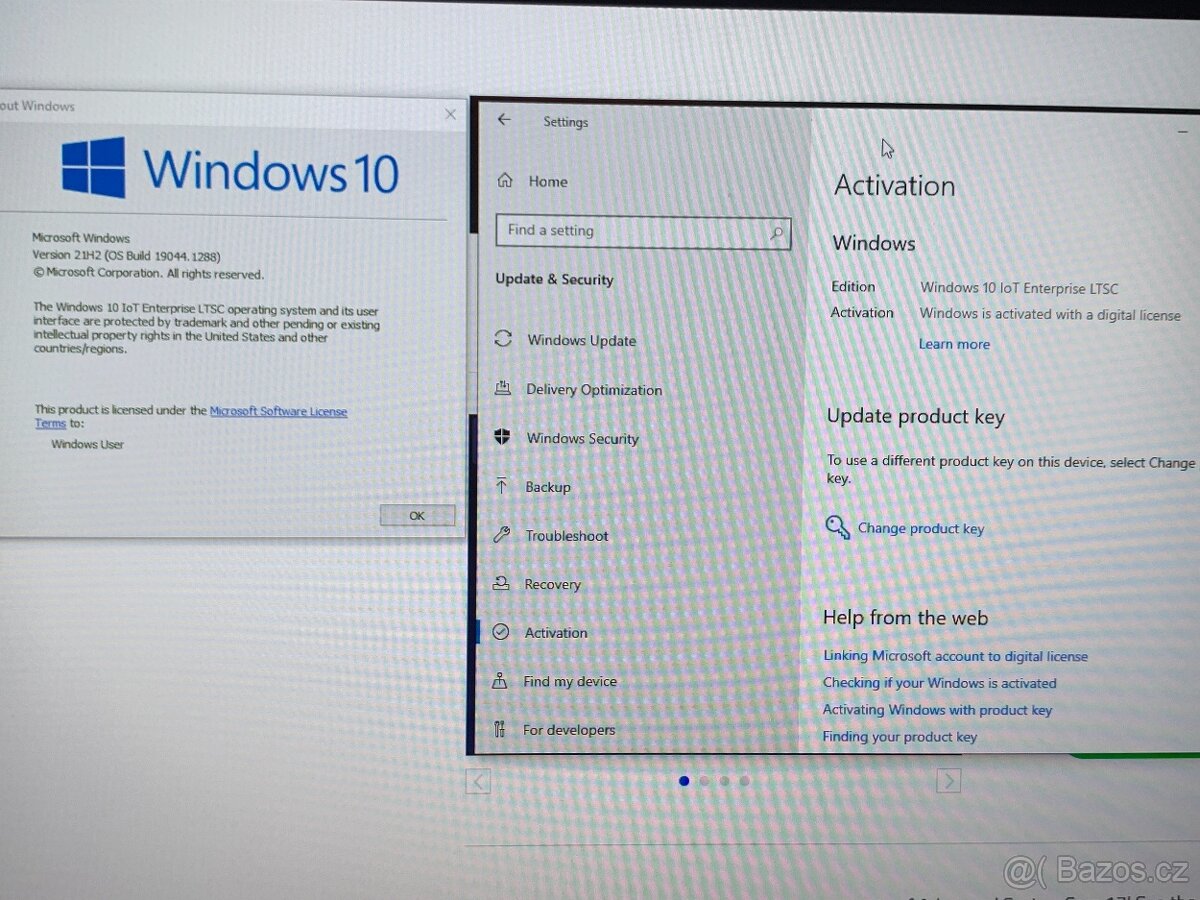1200x900 pixels.
Task: Open Checking if your Windows is activated
Action: [x=939, y=683]
